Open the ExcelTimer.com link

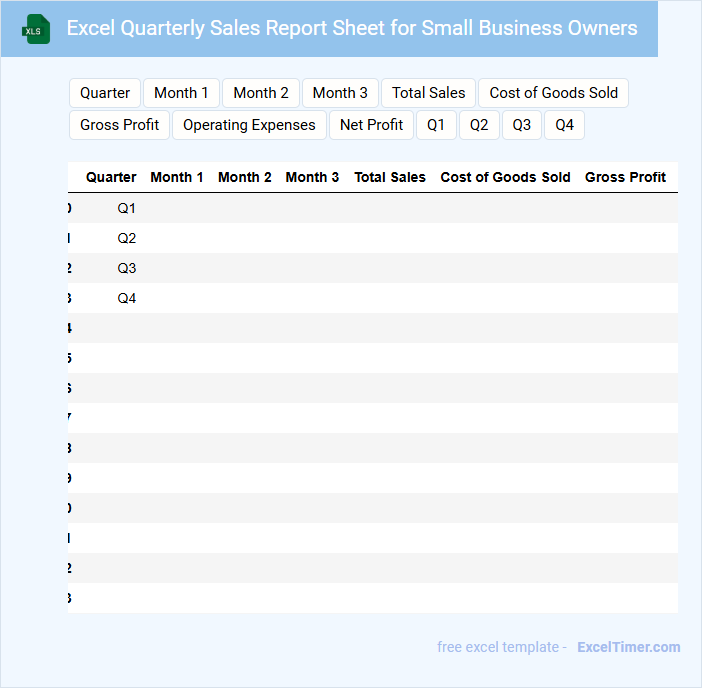pyautogui.click(x=628, y=647)
